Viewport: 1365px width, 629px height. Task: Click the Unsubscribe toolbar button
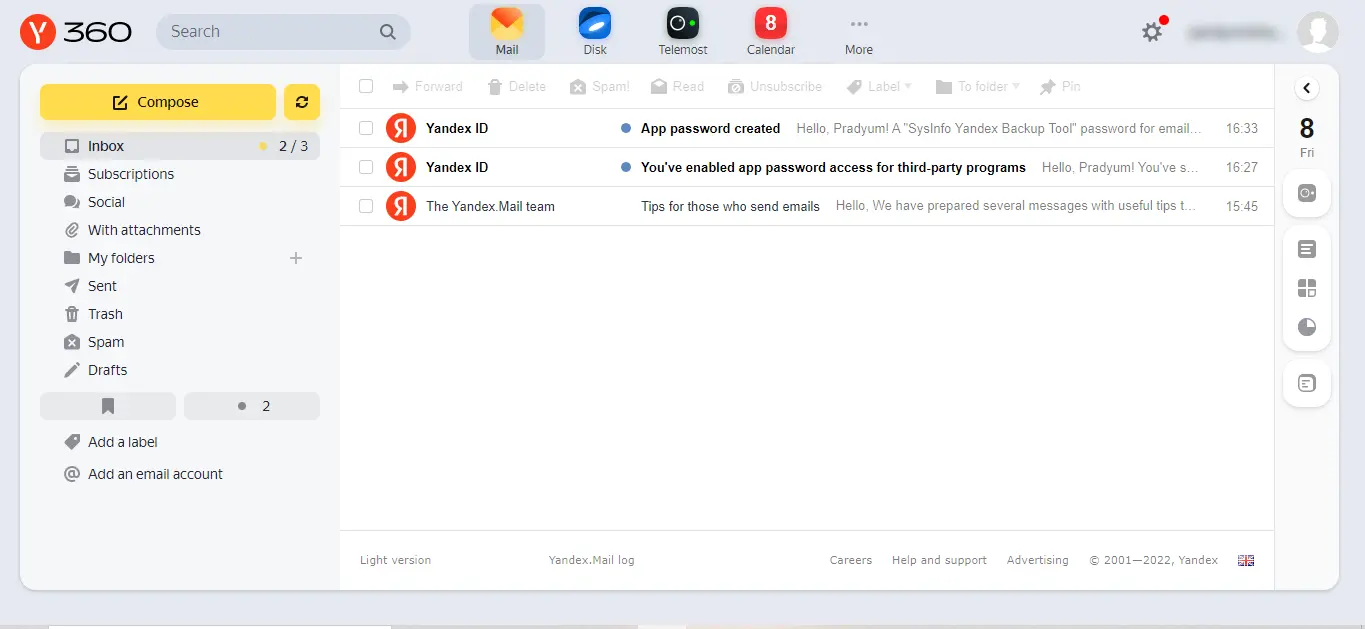[x=775, y=87]
